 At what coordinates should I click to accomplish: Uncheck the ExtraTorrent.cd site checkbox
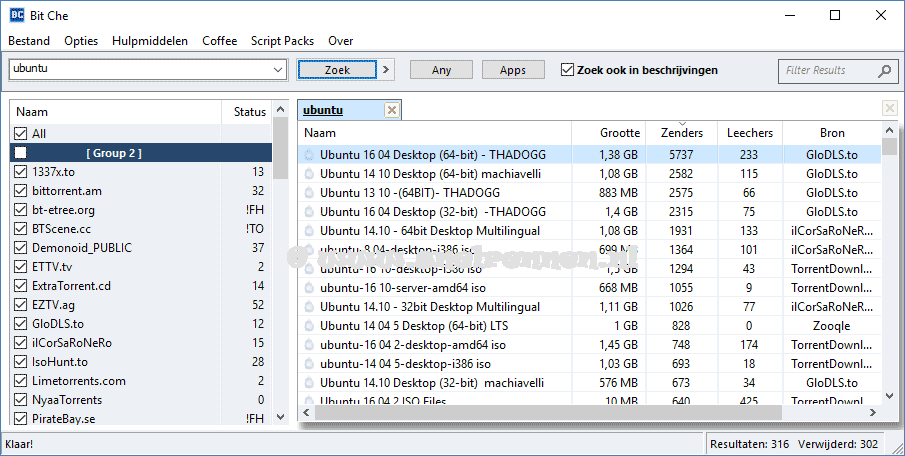[x=21, y=286]
